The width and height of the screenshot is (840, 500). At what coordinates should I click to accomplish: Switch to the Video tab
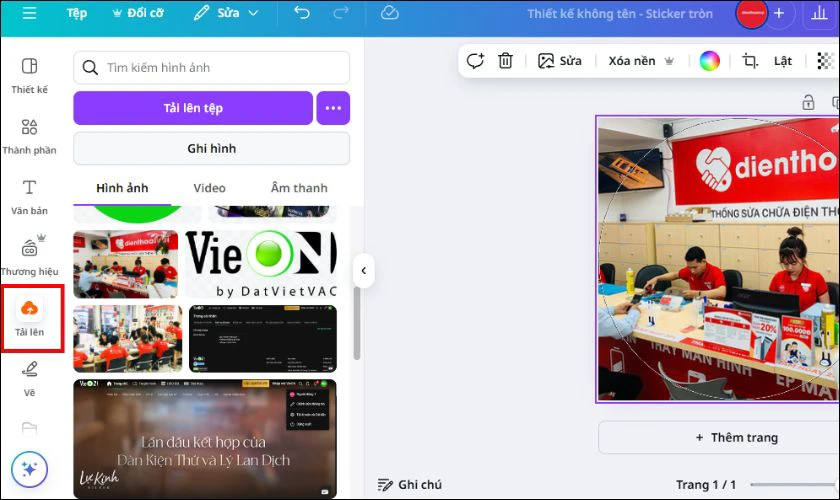209,188
